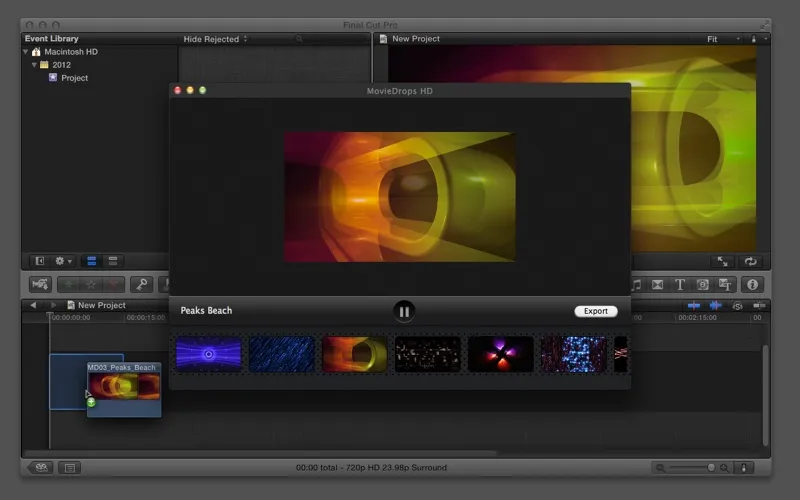
Task: Toggle timeline snapping
Action: [759, 306]
